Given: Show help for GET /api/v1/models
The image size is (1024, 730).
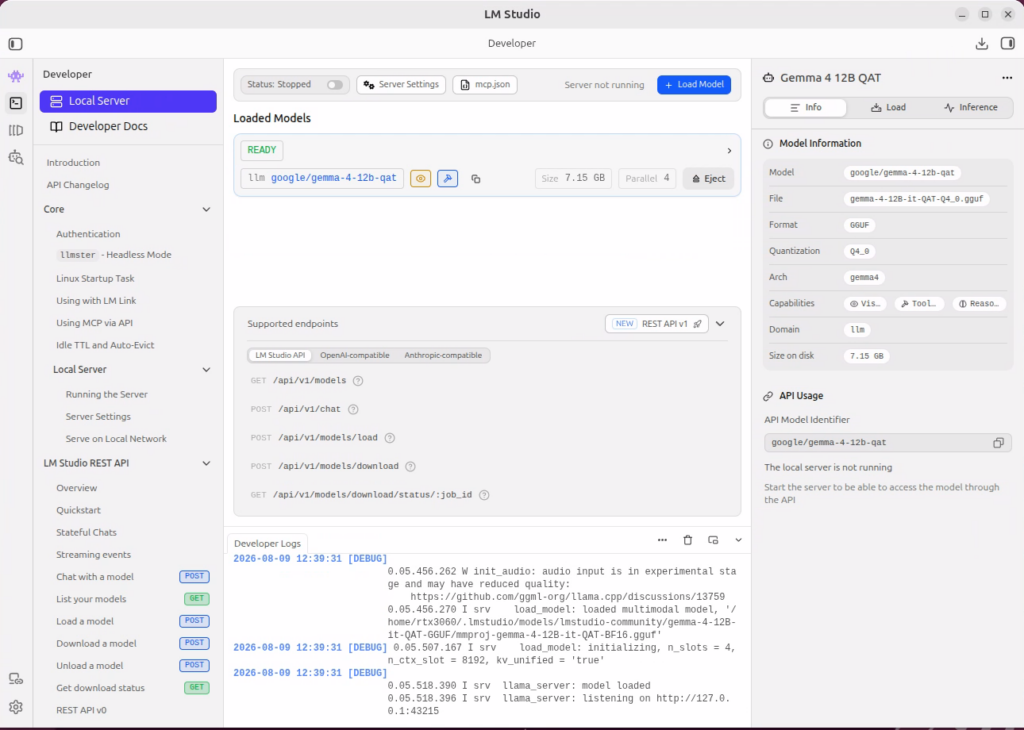Looking at the screenshot, I should coord(358,381).
